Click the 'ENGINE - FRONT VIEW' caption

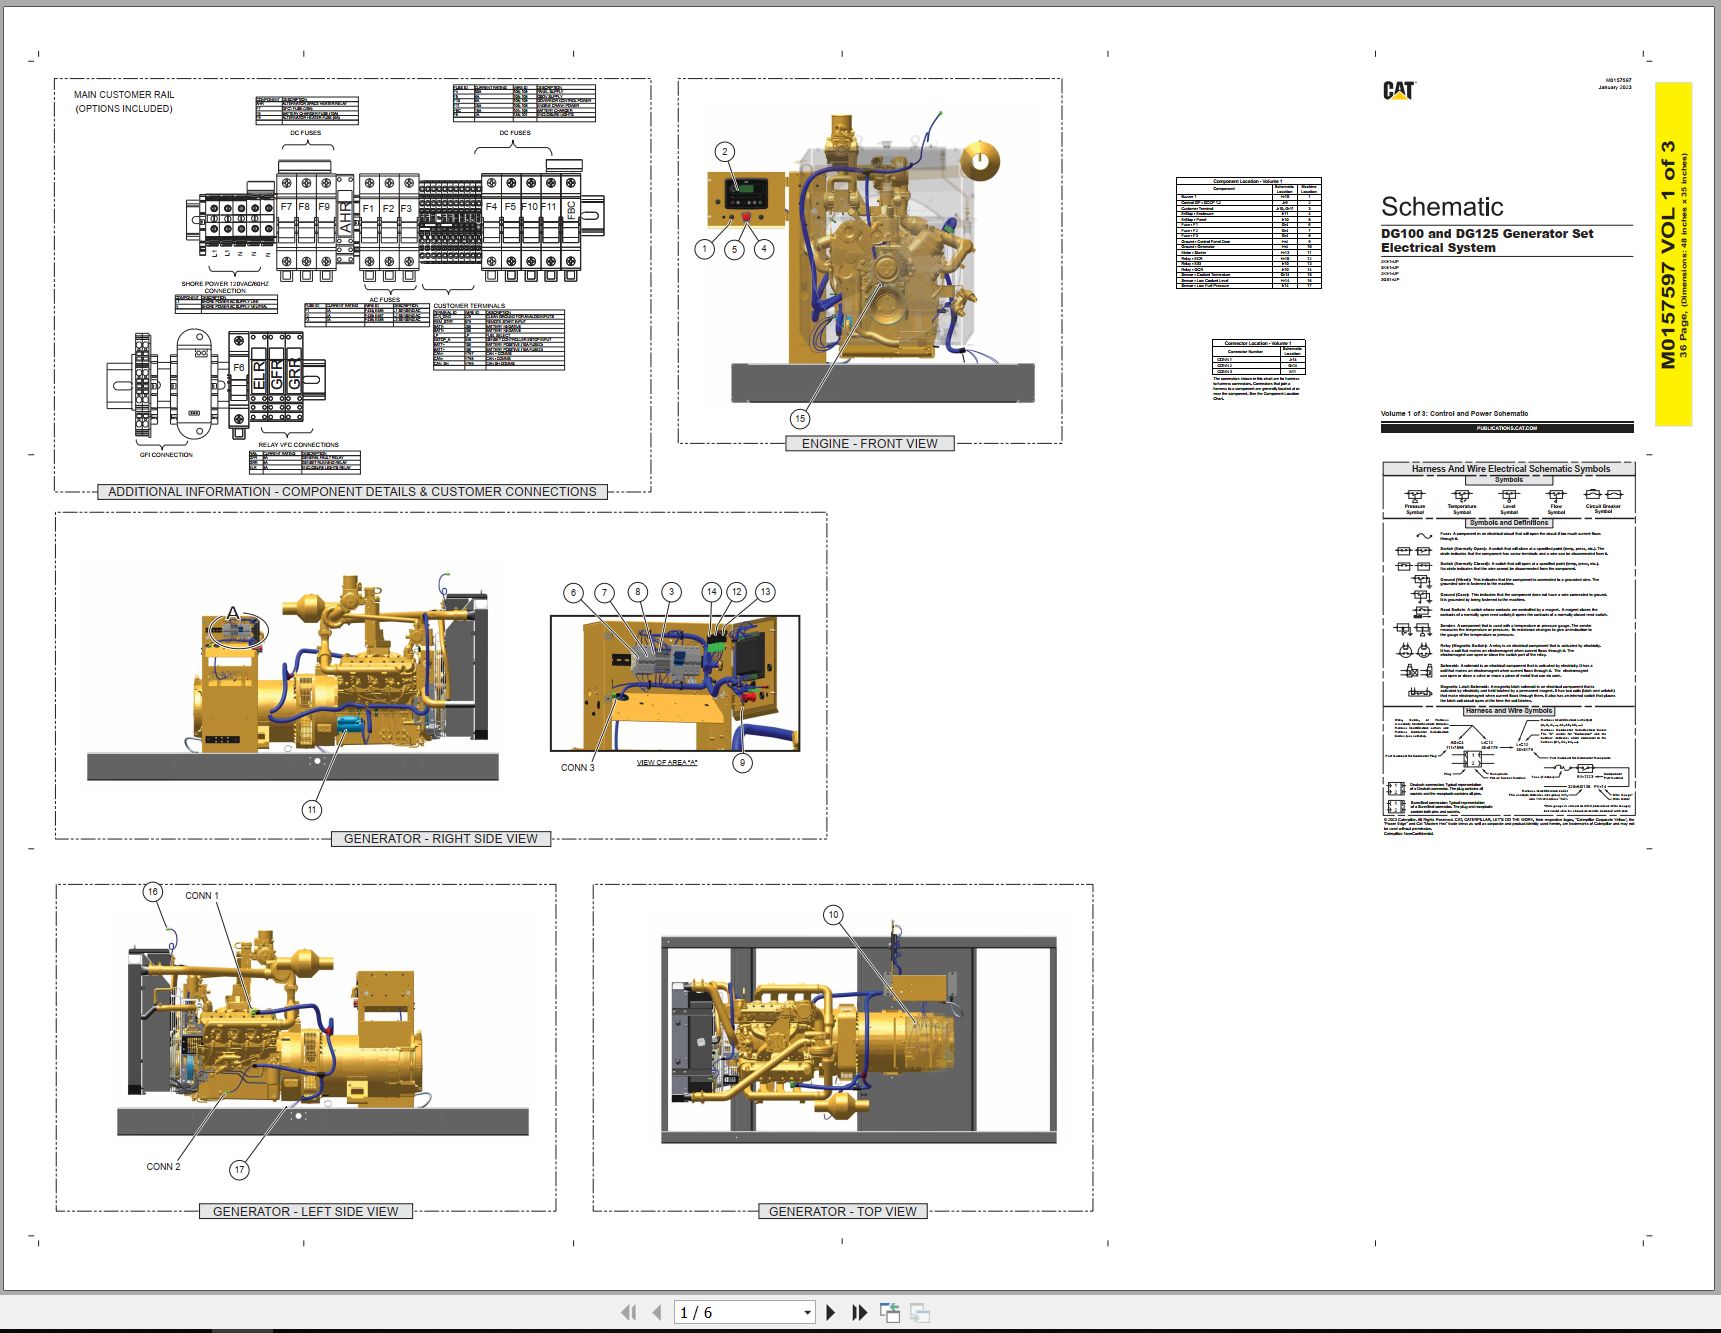(x=869, y=443)
